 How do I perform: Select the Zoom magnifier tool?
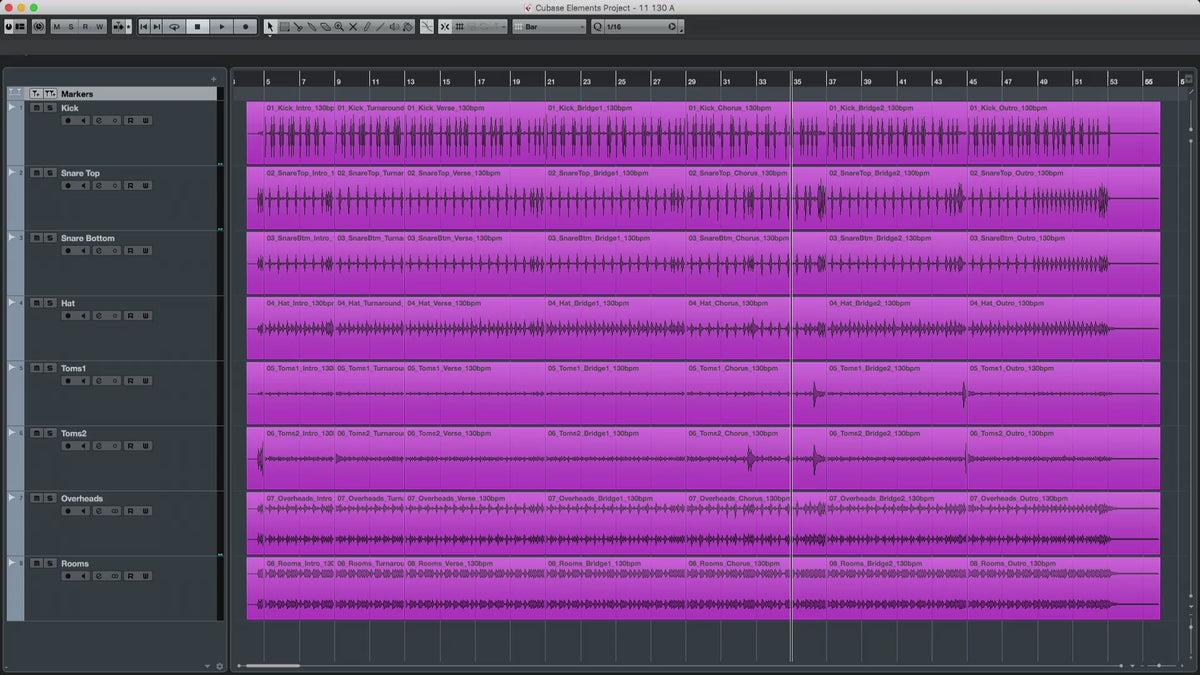(339, 27)
